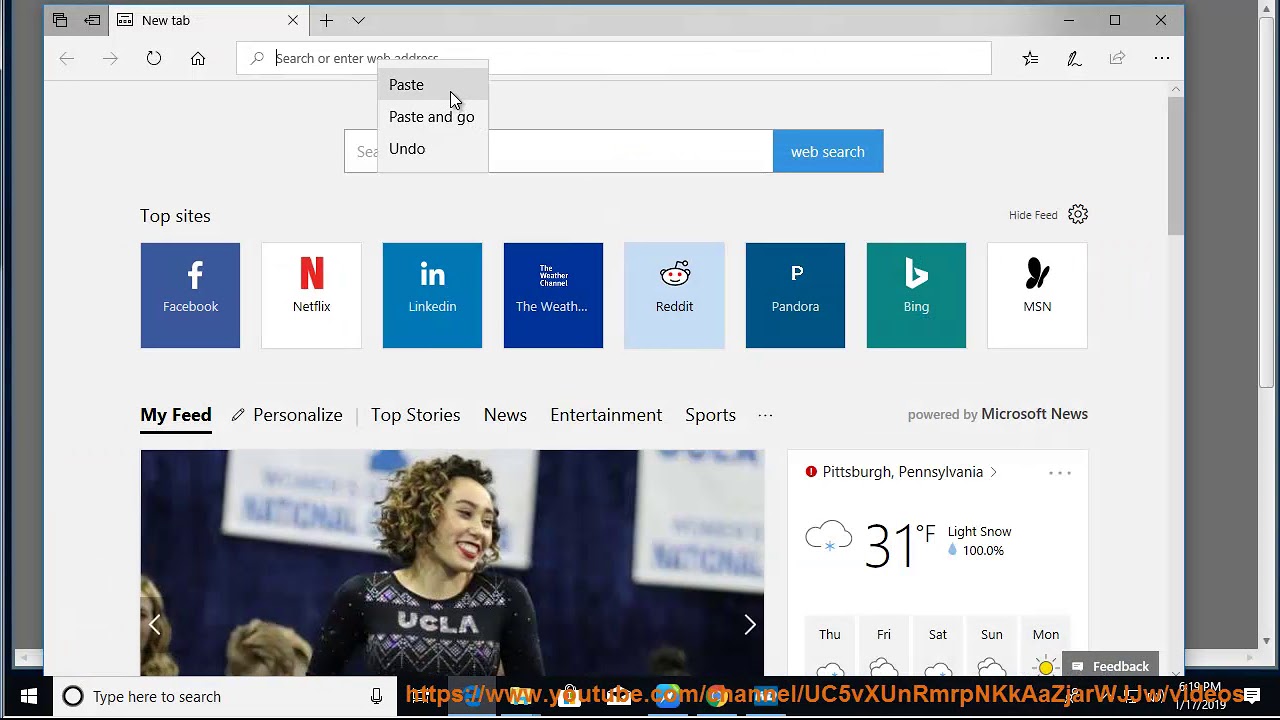
Task: Open the Bing top site tile
Action: 916,295
